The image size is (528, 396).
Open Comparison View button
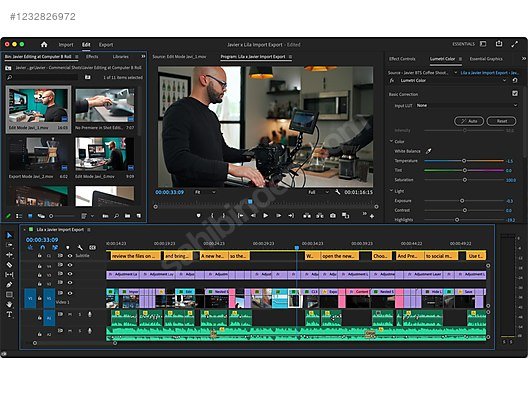click(x=345, y=216)
